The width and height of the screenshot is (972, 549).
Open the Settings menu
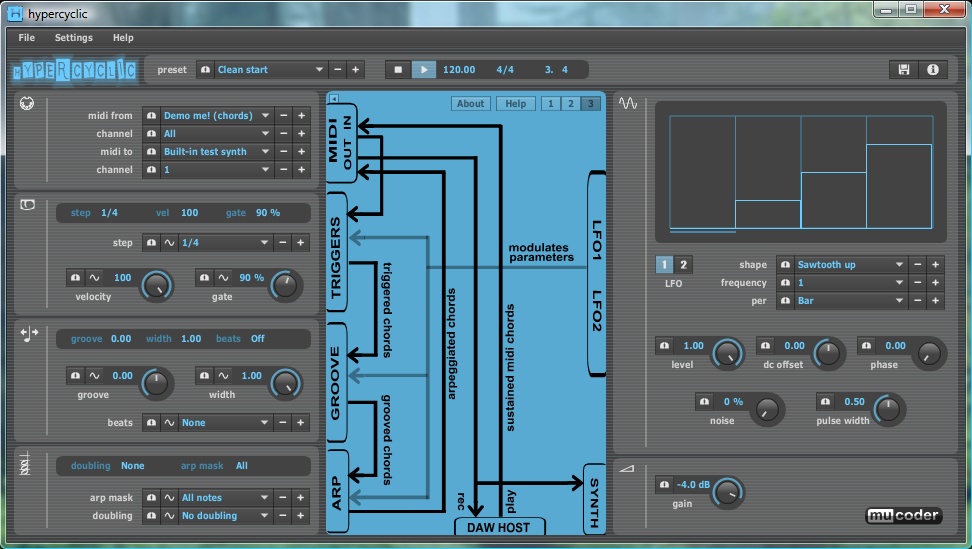coord(74,37)
